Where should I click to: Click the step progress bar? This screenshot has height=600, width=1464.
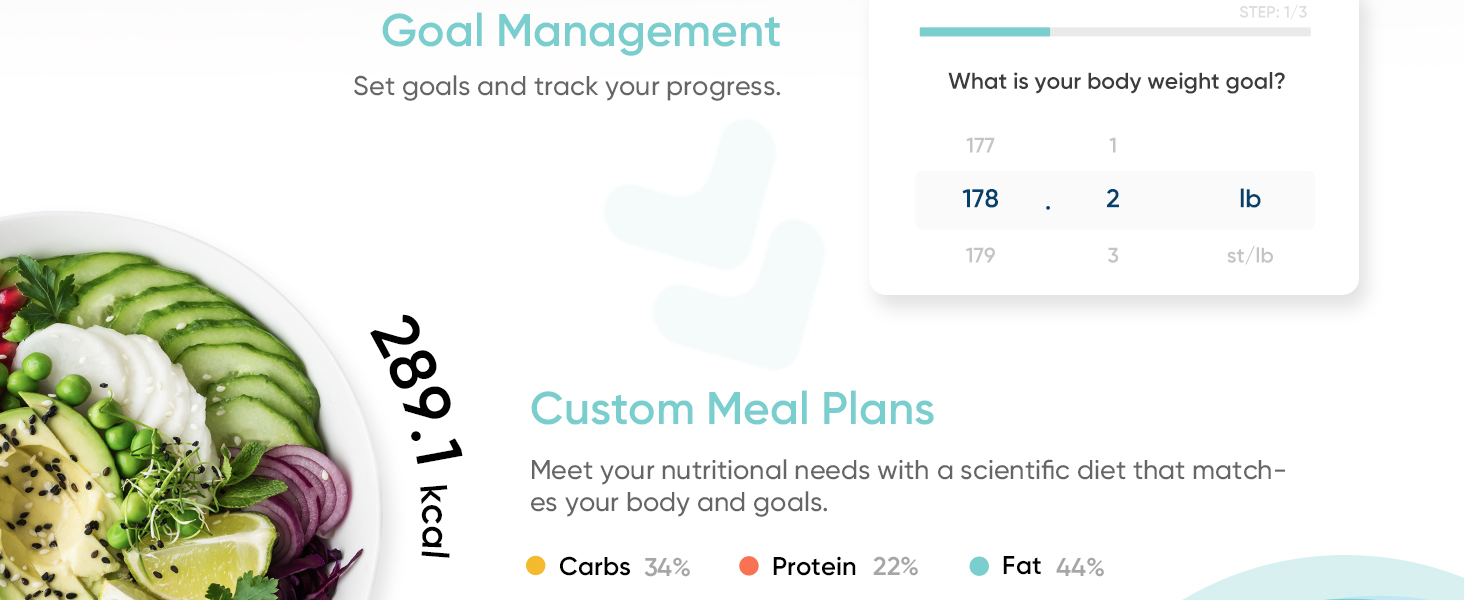tap(1114, 31)
